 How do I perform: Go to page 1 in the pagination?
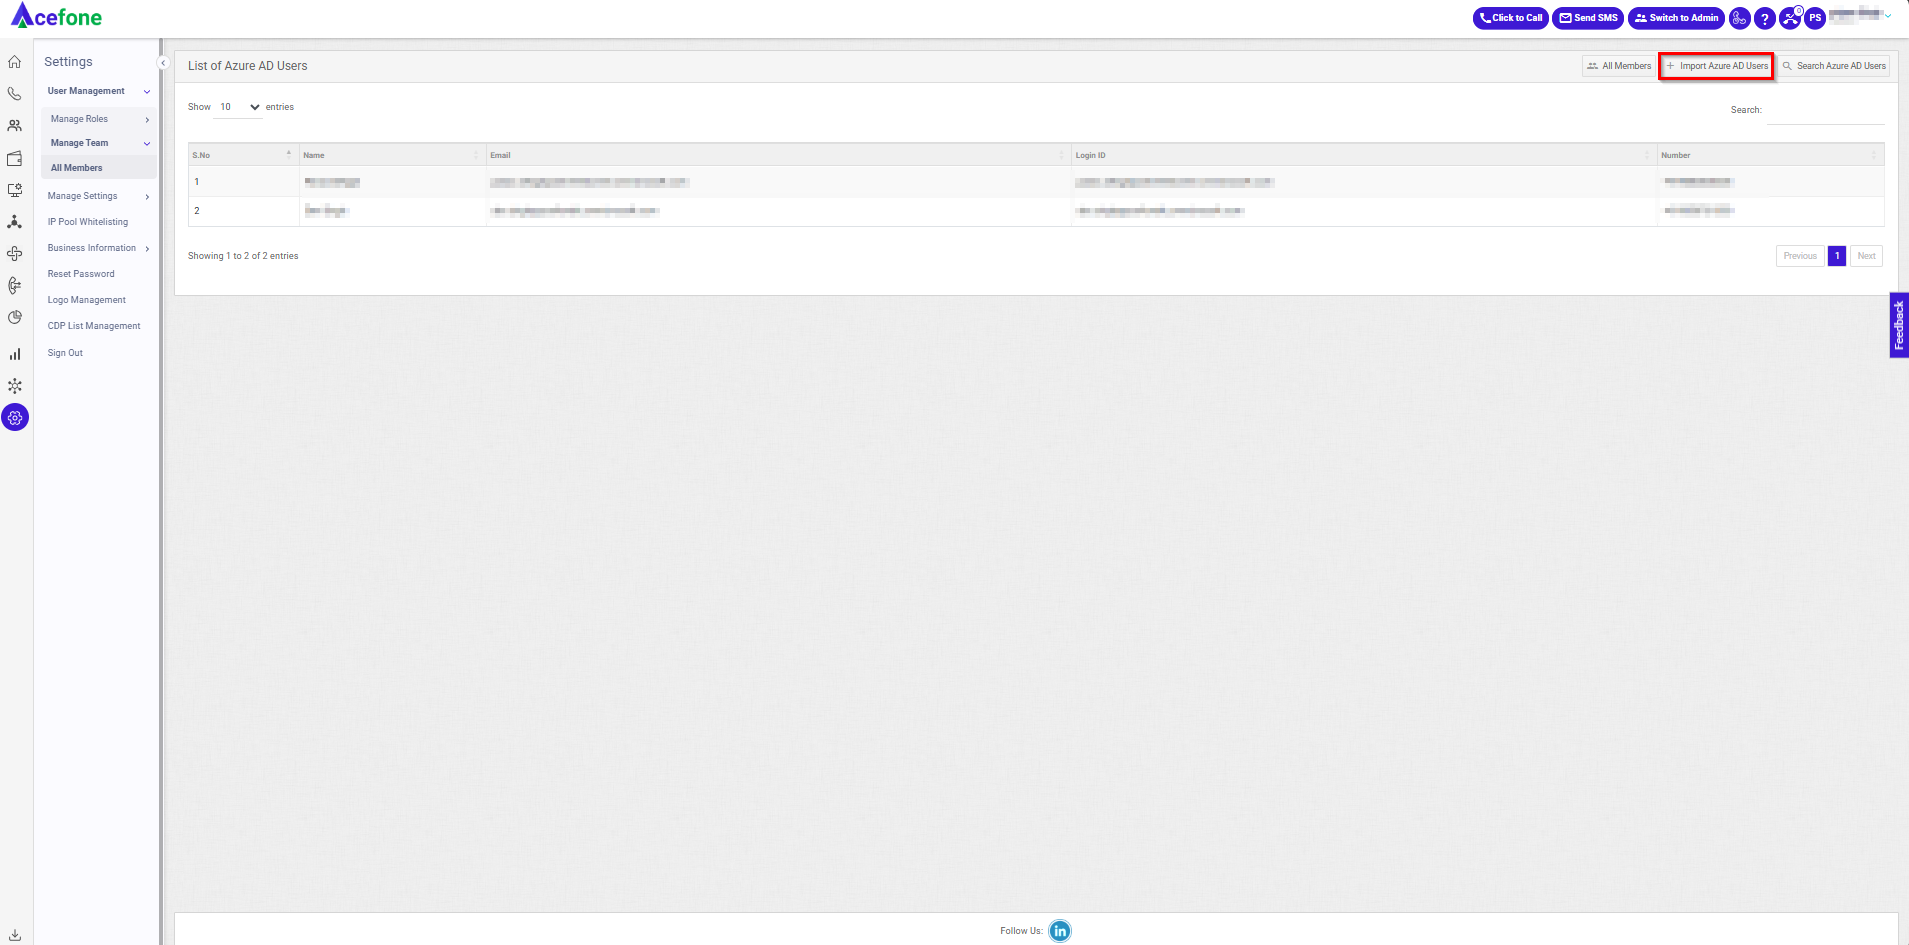pos(1837,256)
